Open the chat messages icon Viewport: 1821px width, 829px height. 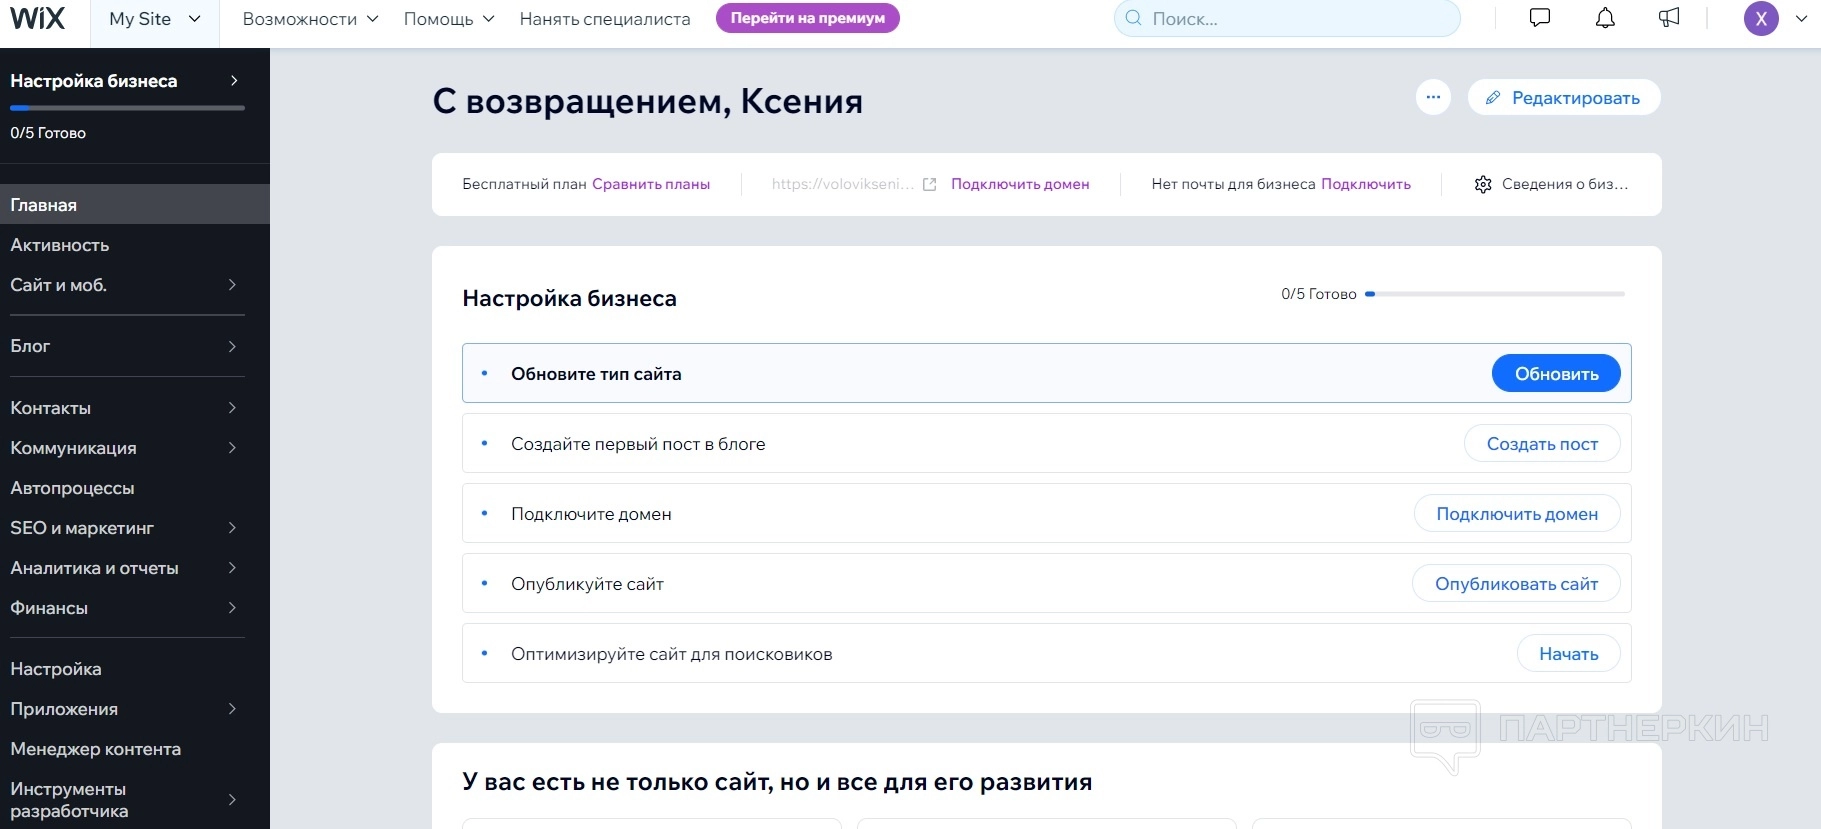pyautogui.click(x=1540, y=18)
